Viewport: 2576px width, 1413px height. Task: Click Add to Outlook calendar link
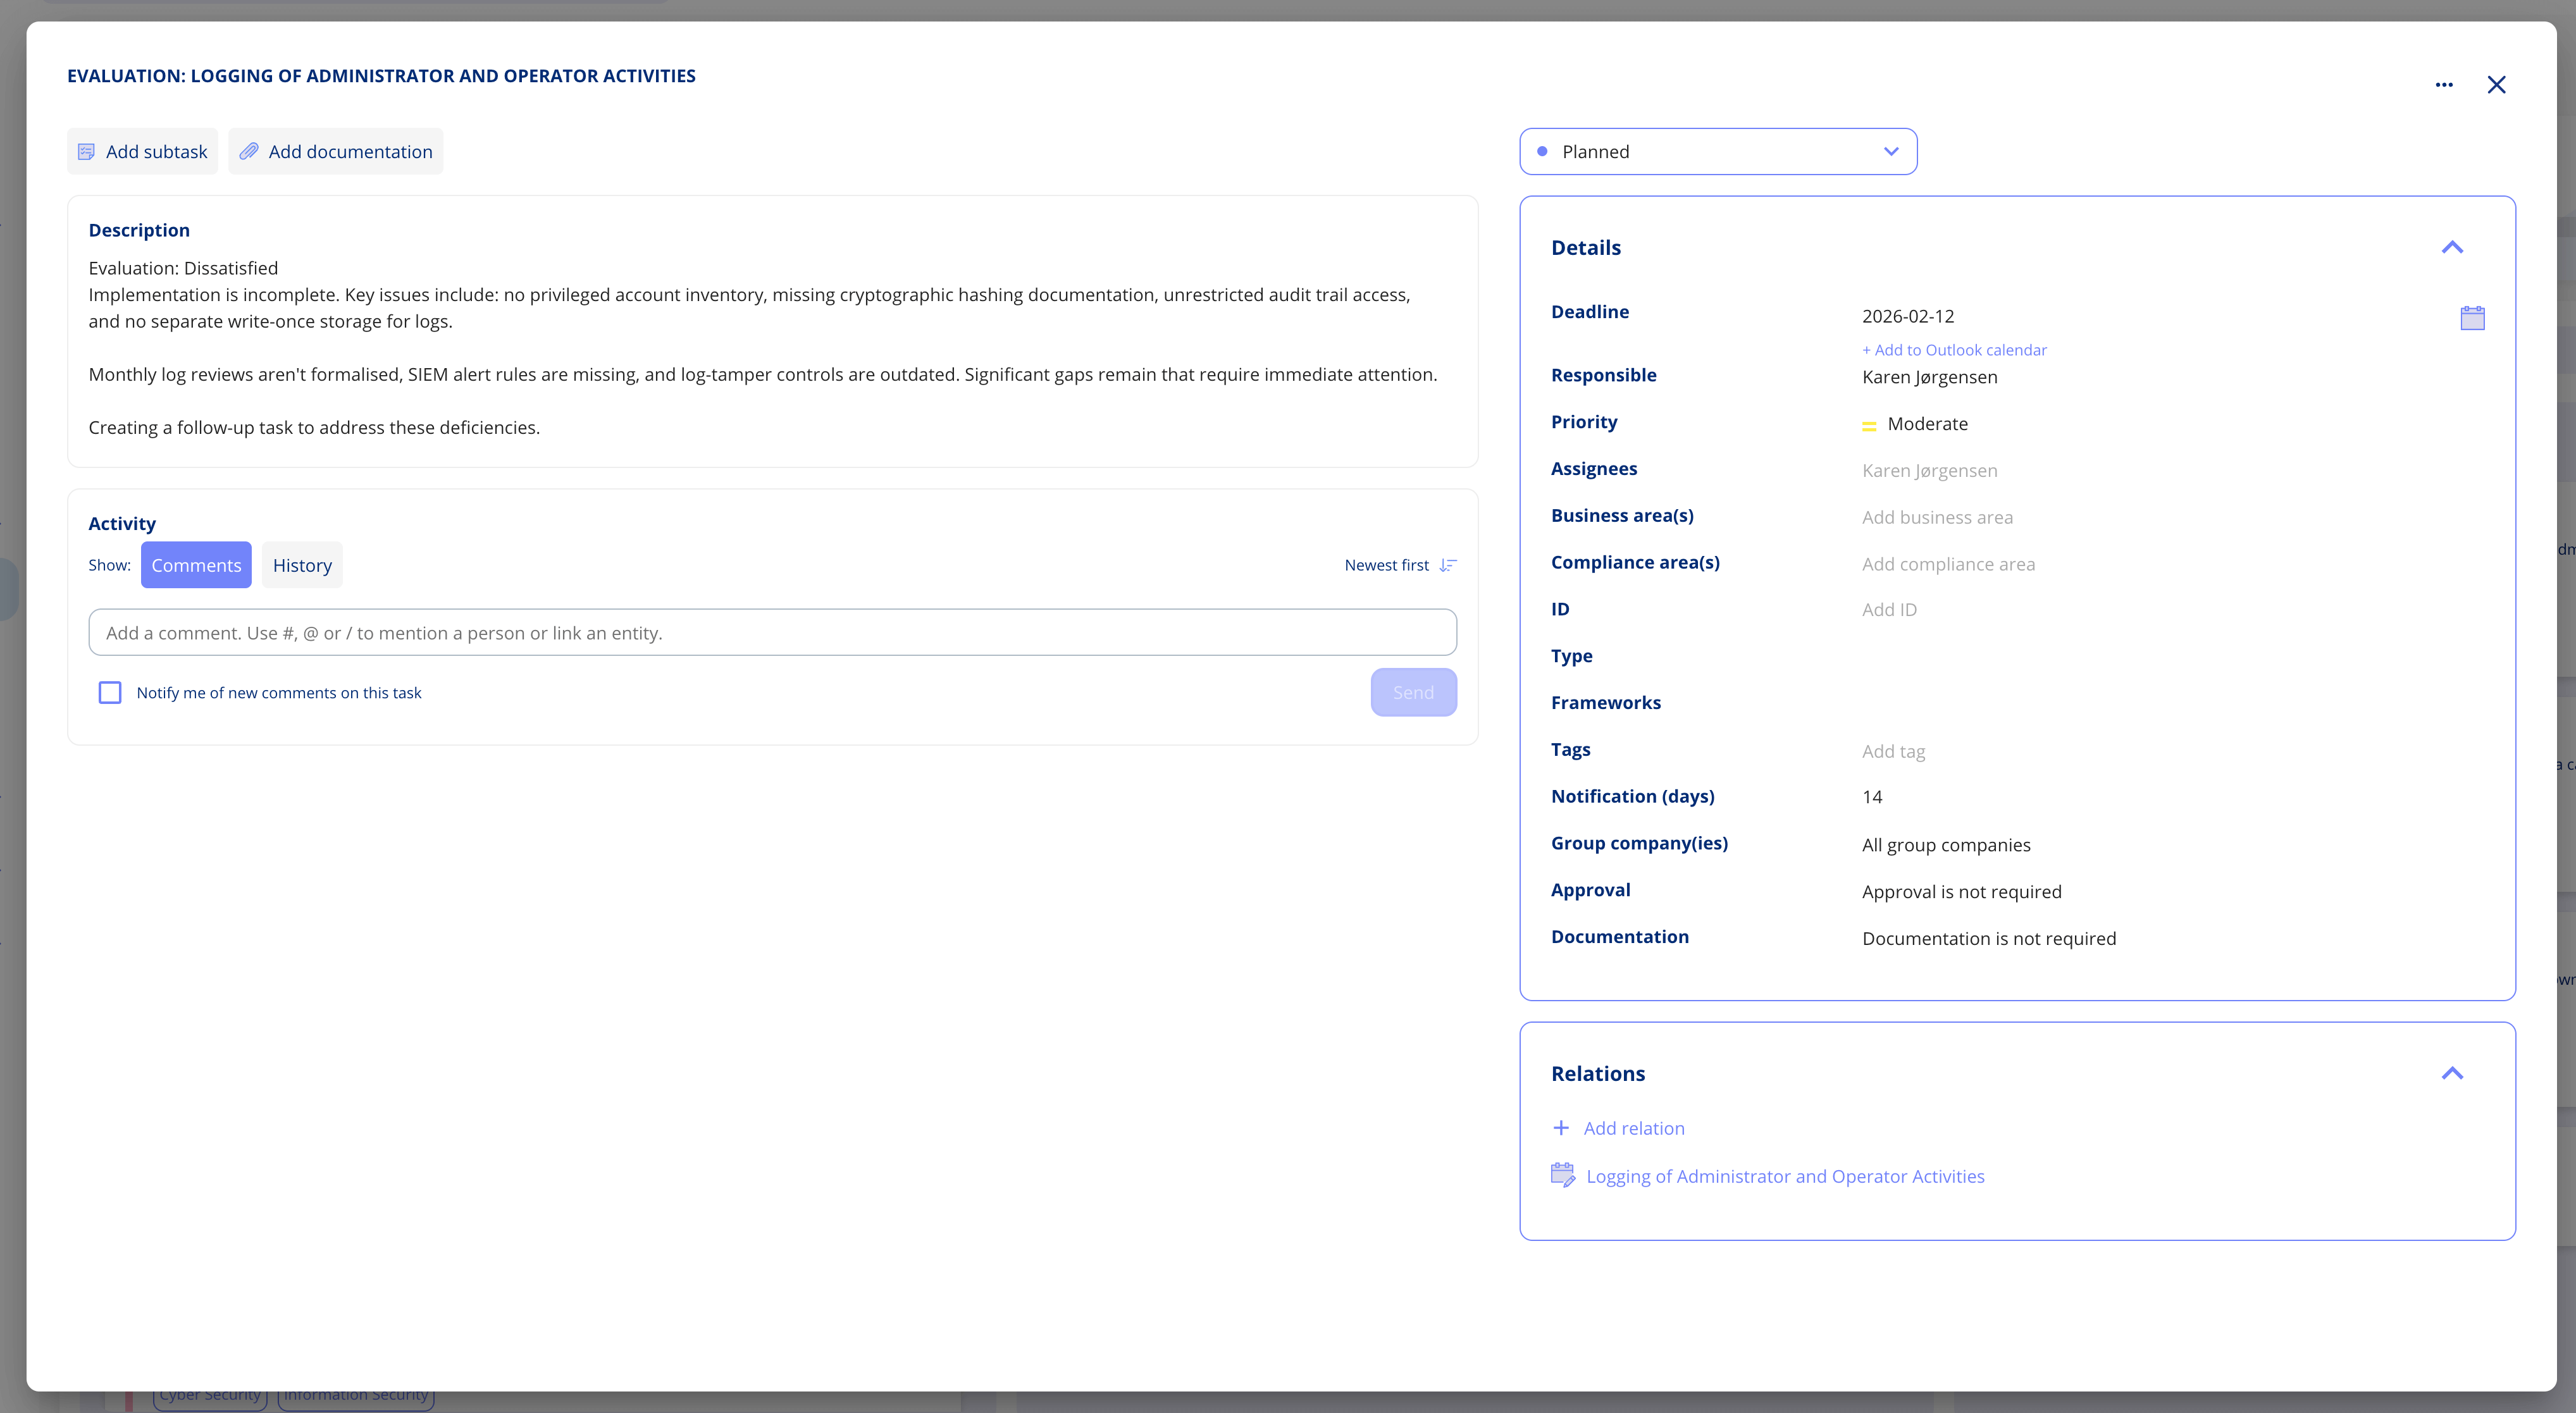pos(1954,350)
